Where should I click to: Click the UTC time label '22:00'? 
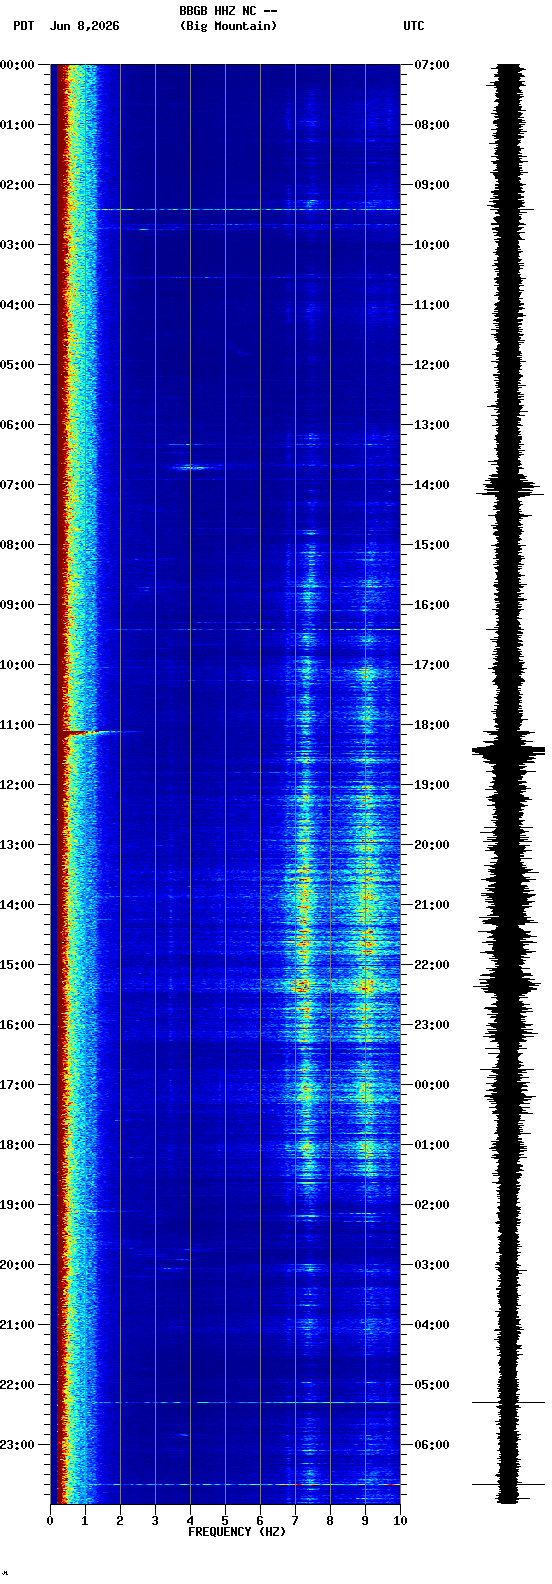click(432, 965)
